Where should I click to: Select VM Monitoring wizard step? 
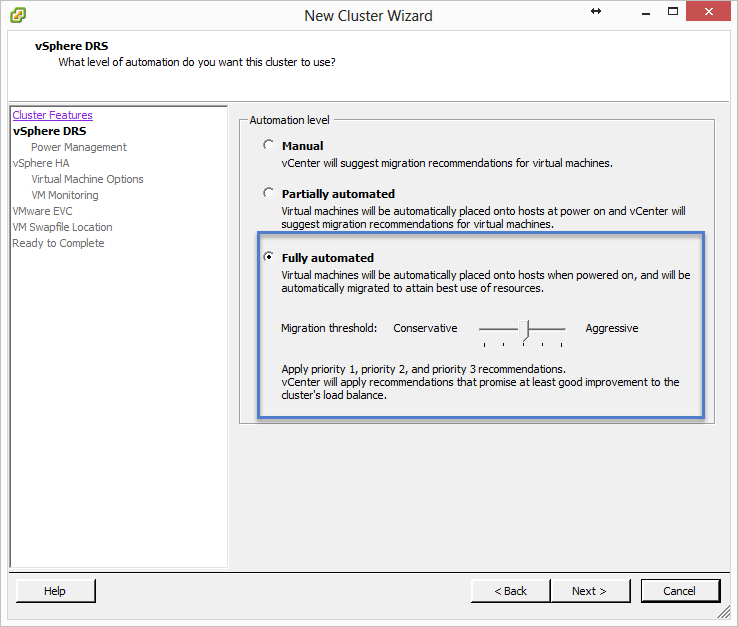coord(64,195)
